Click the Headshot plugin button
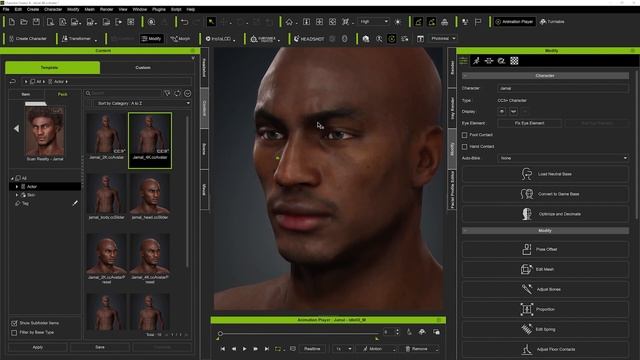 point(309,39)
